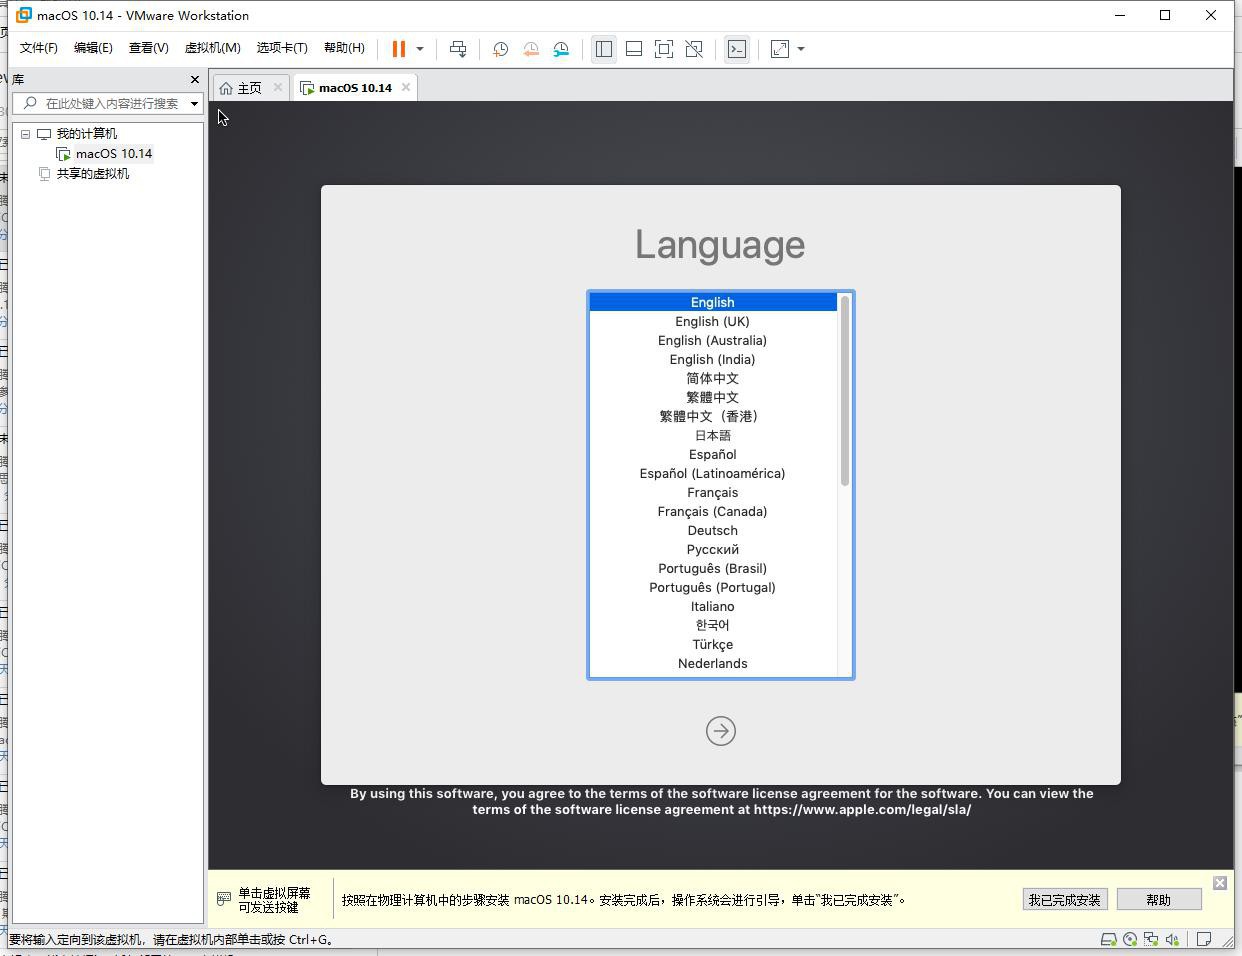Toggle Unity mode toolbar icon
Image resolution: width=1242 pixels, height=956 pixels.
pyautogui.click(x=694, y=49)
